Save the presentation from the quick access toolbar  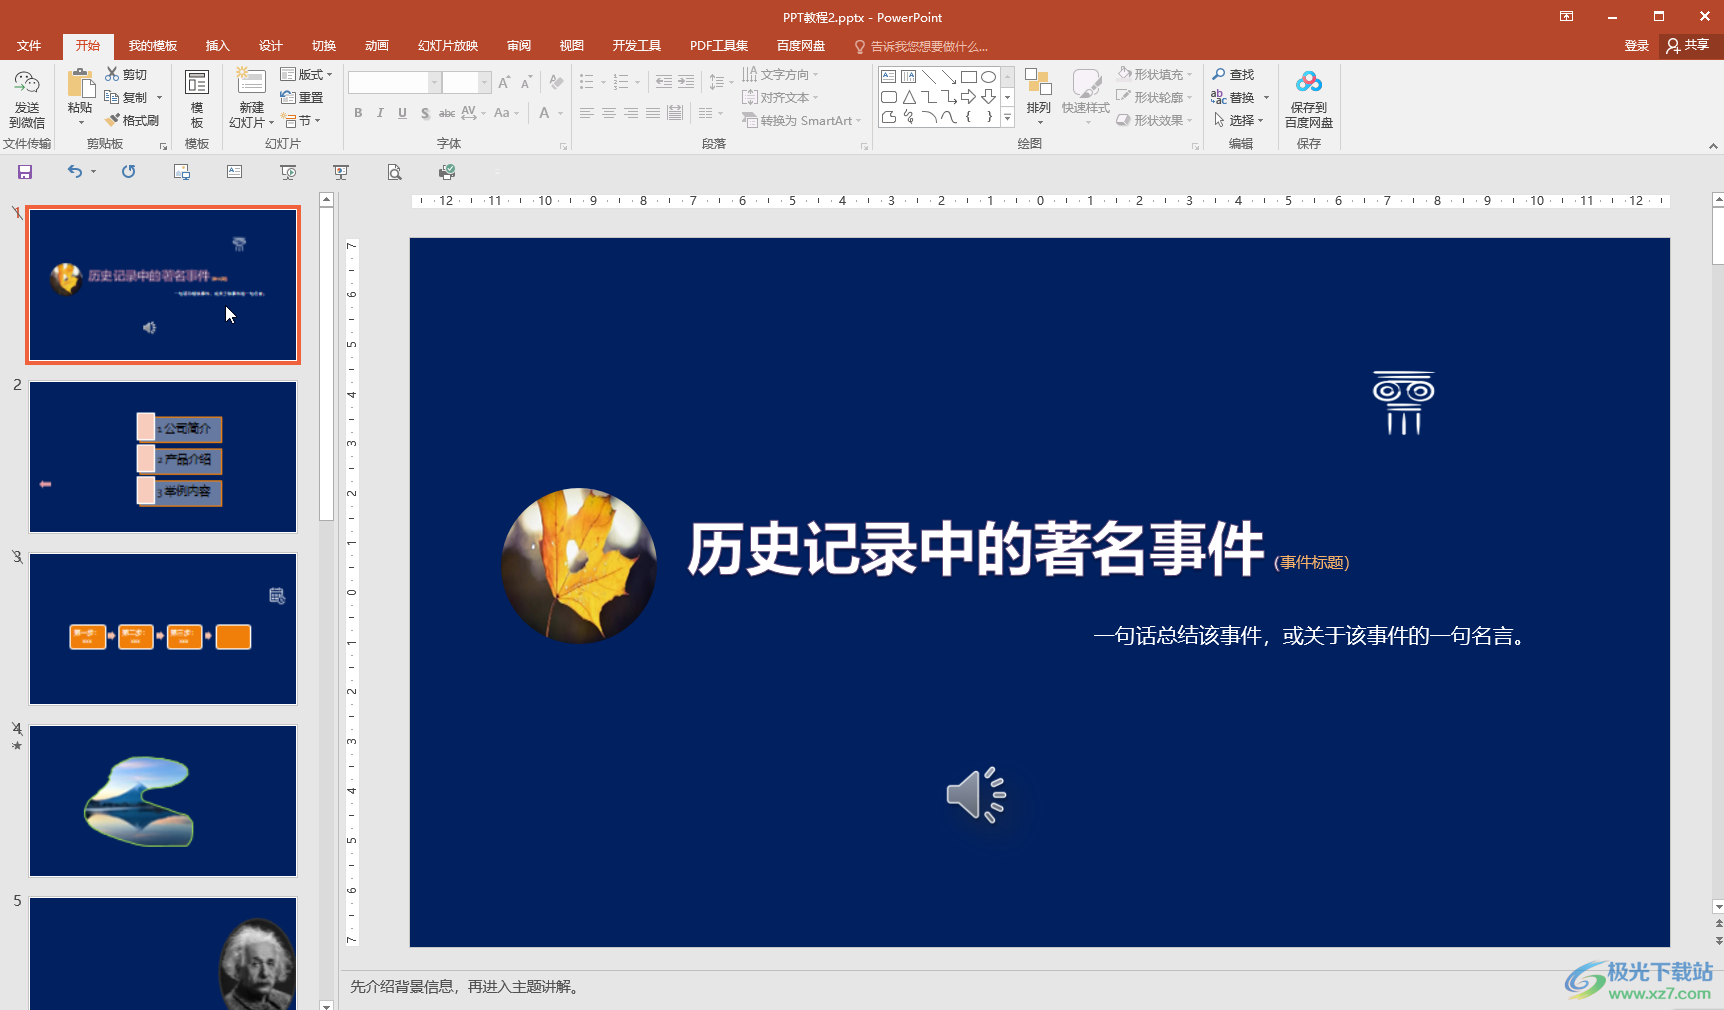tap(25, 172)
